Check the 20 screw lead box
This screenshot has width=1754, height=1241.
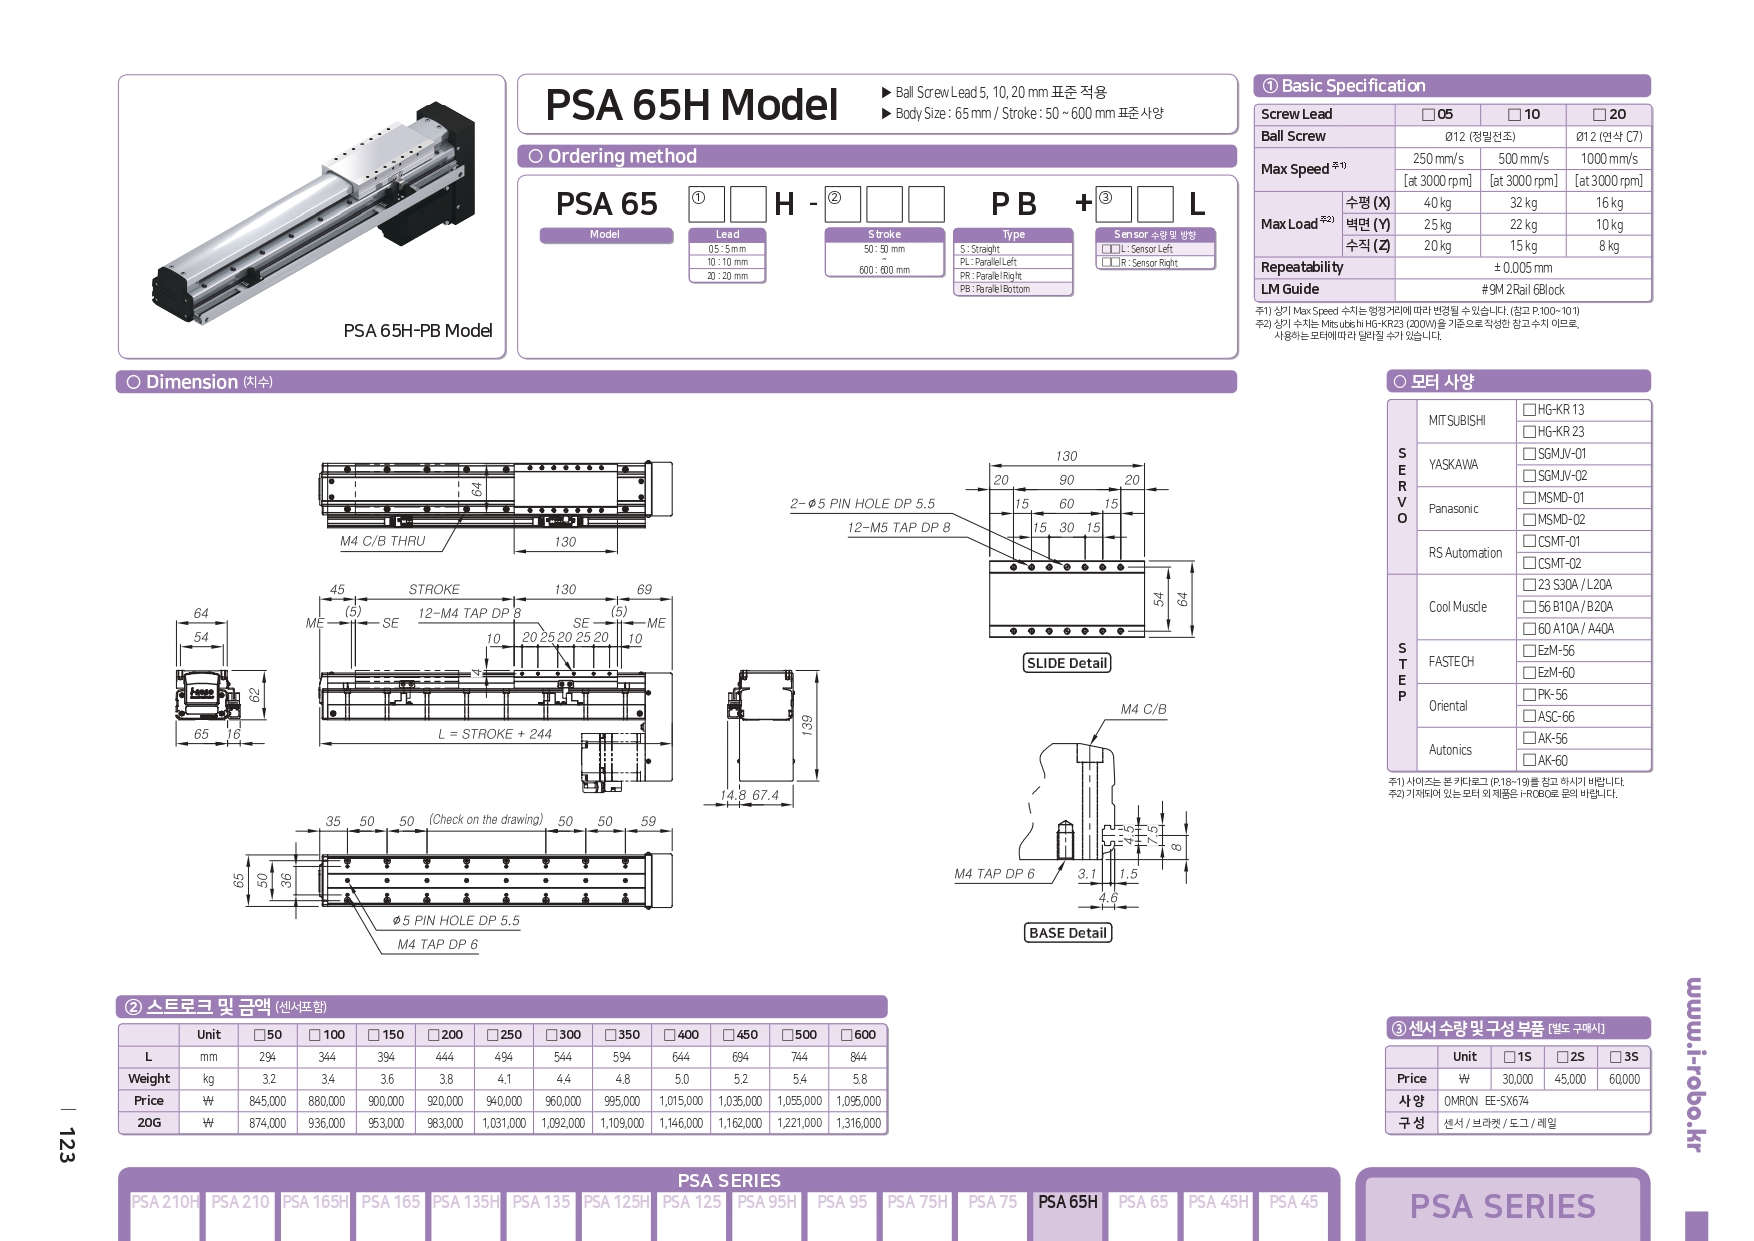click(x=1600, y=115)
